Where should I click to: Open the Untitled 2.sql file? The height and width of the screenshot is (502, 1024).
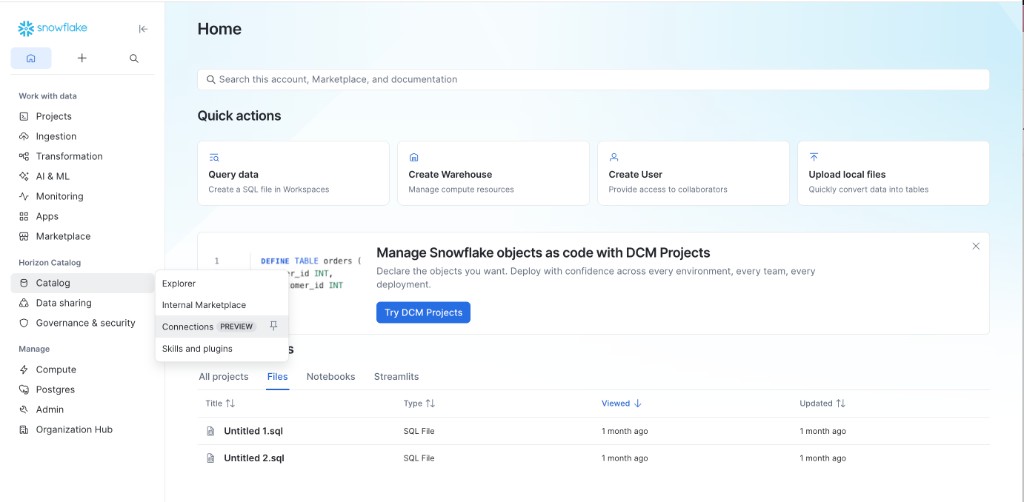(x=254, y=458)
